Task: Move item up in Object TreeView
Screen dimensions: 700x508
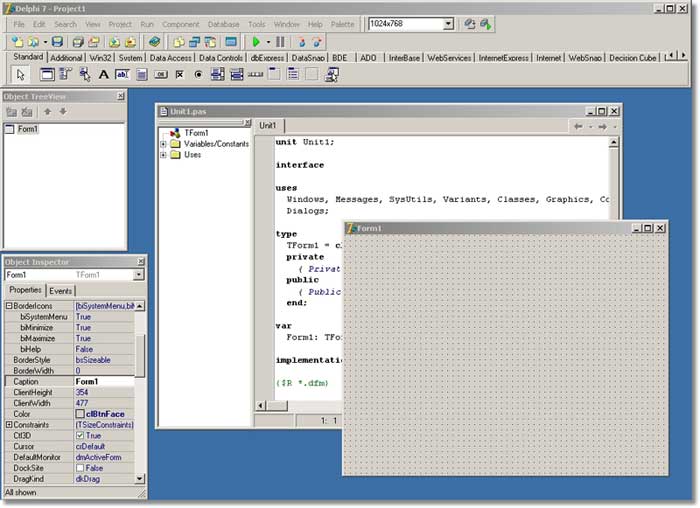Action: (47, 112)
